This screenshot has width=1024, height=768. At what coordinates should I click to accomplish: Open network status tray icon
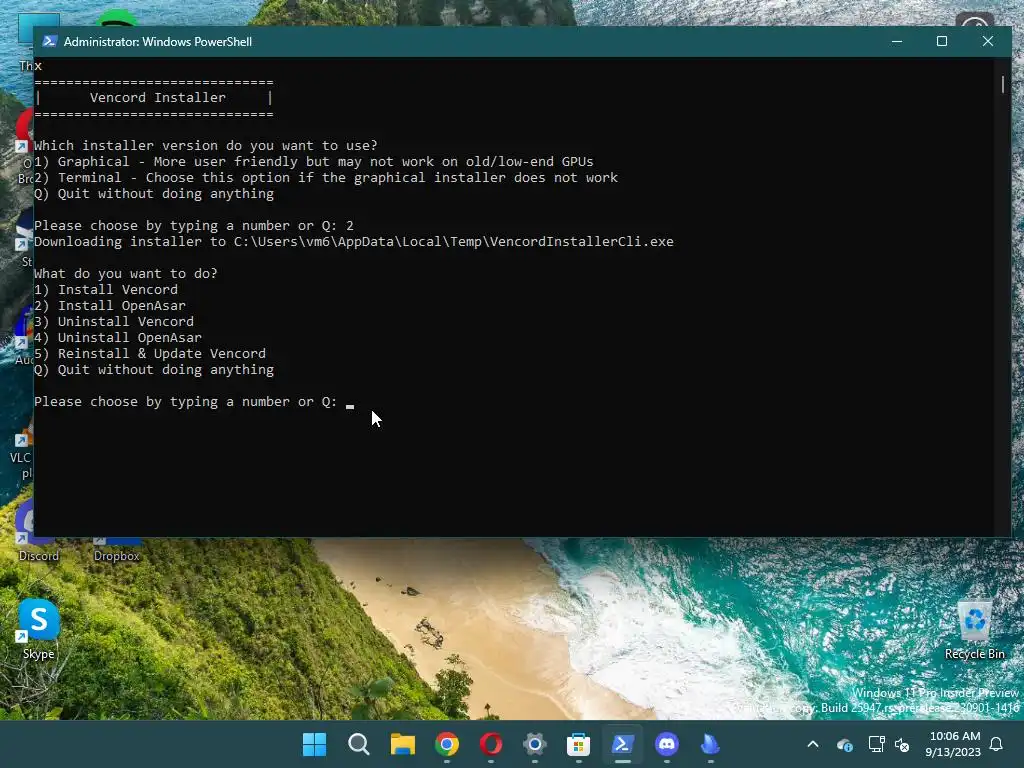pyautogui.click(x=876, y=744)
